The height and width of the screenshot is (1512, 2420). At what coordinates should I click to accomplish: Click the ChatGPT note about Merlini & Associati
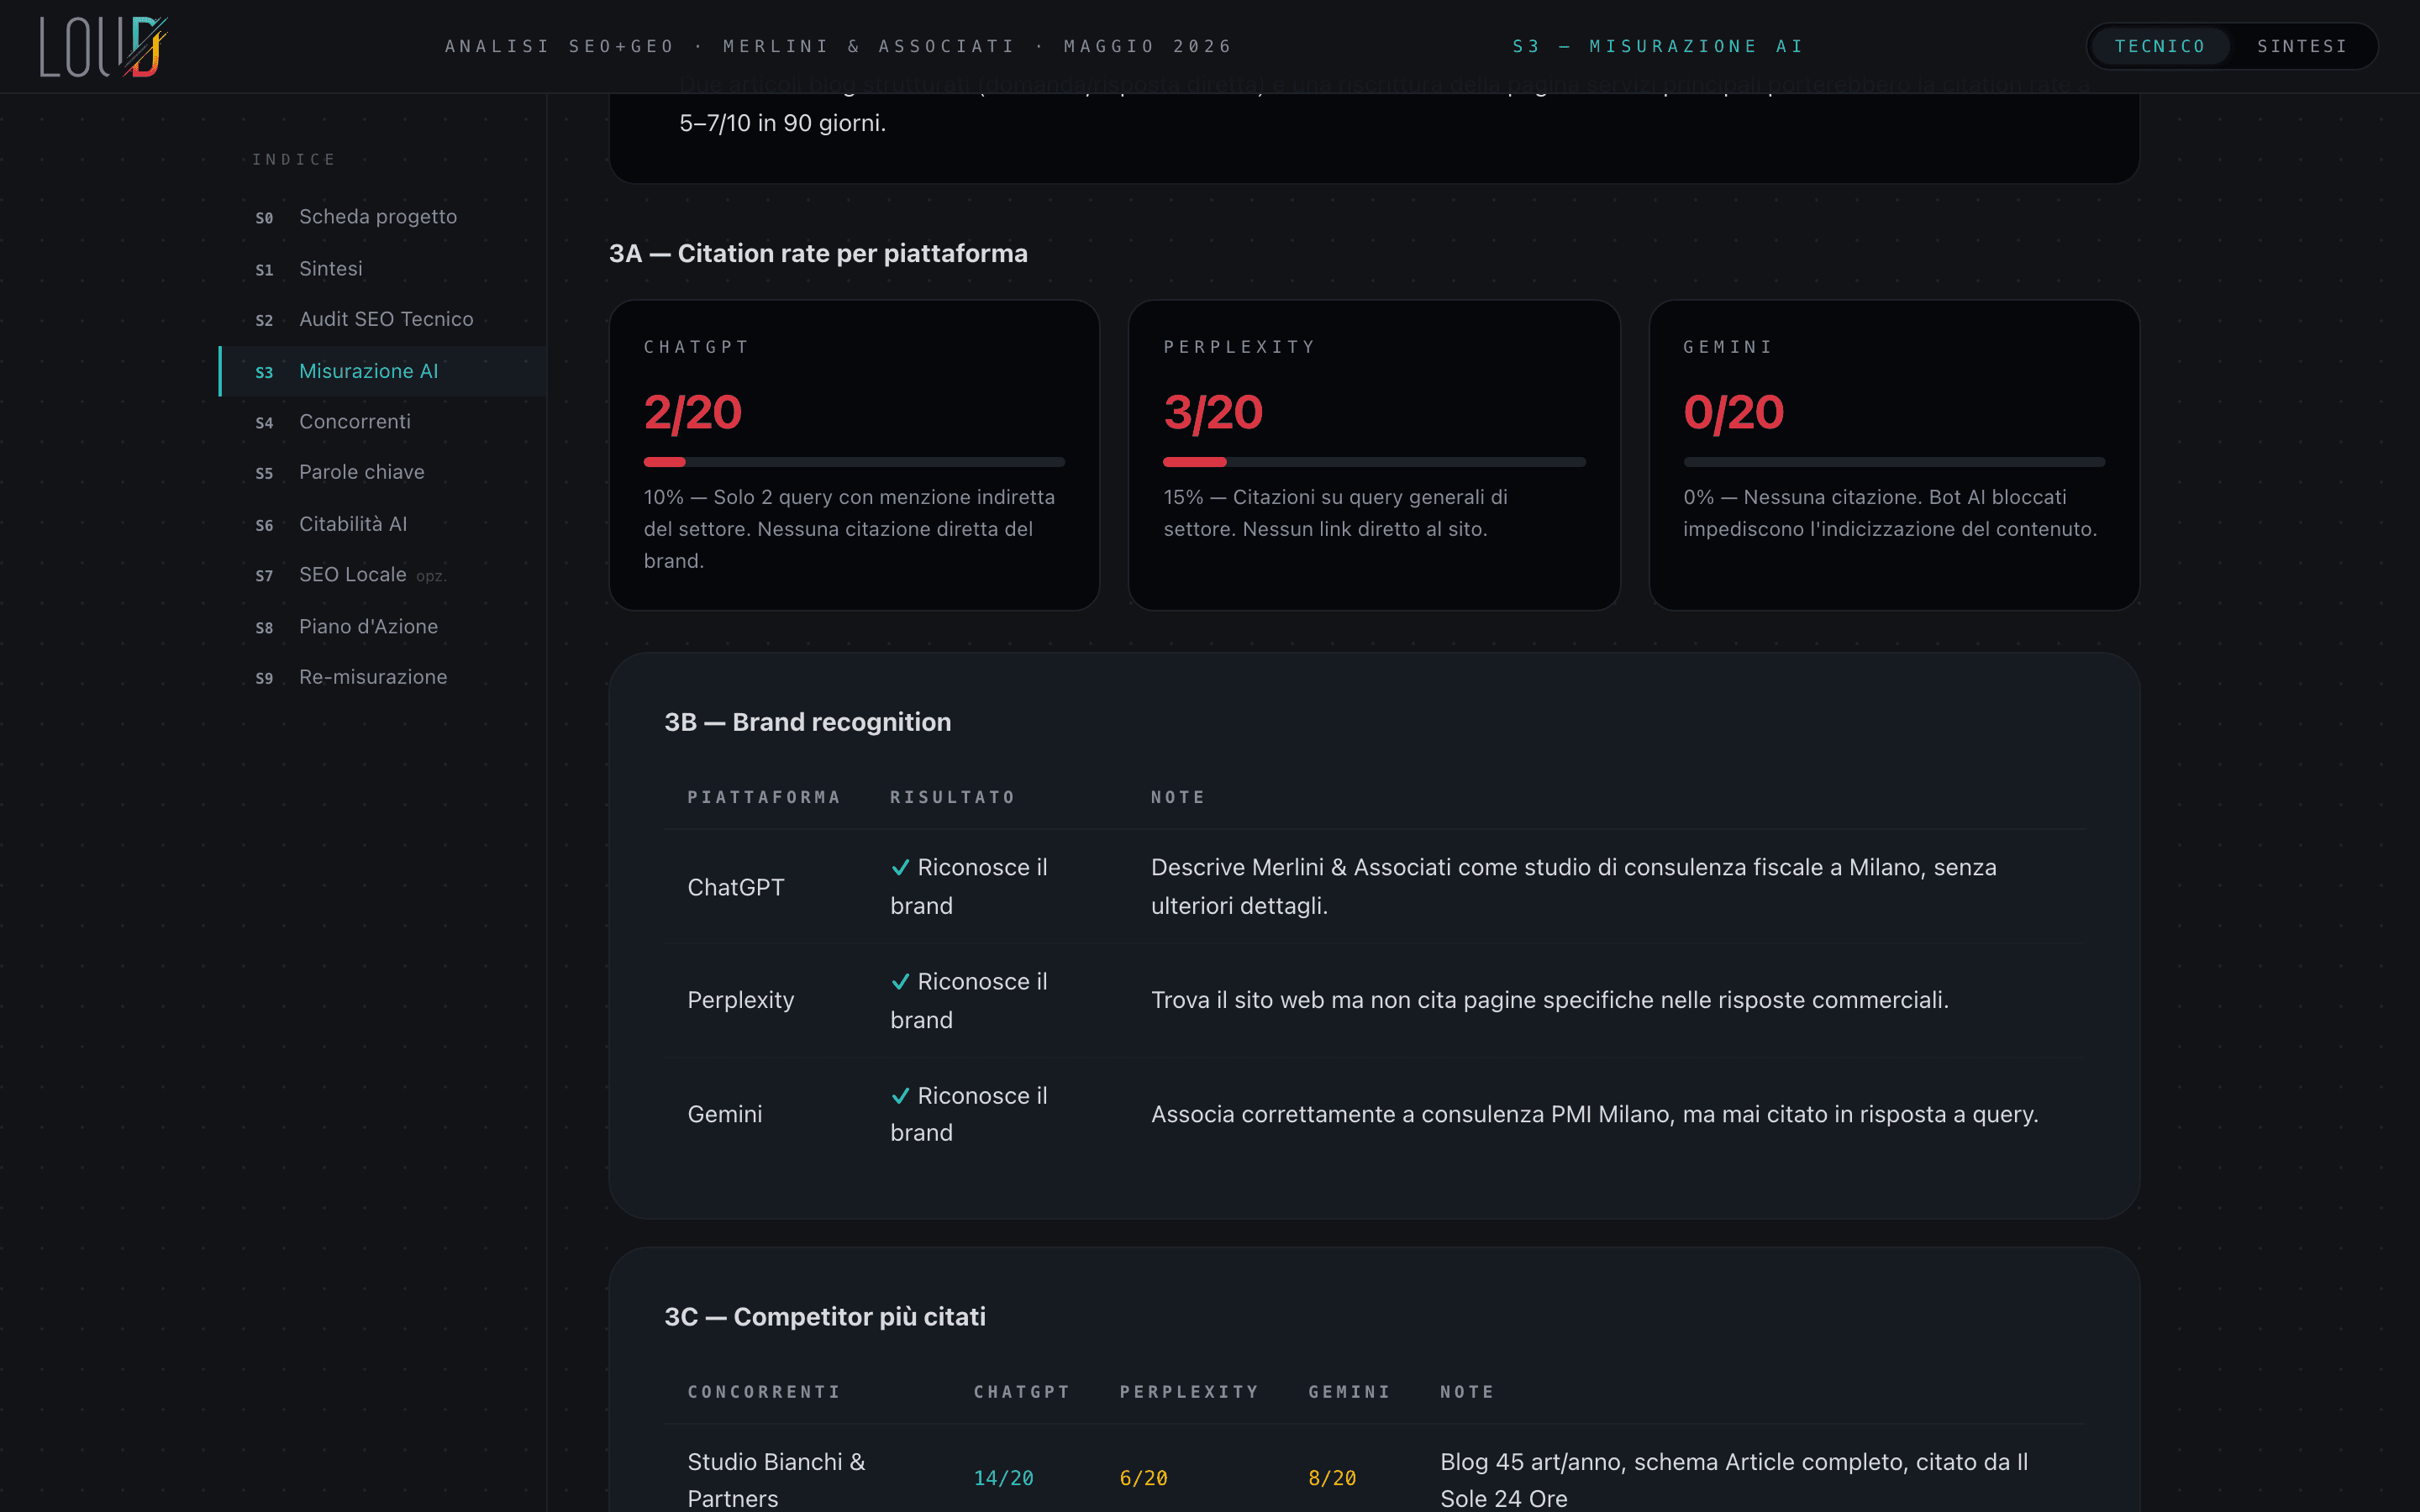point(1574,886)
